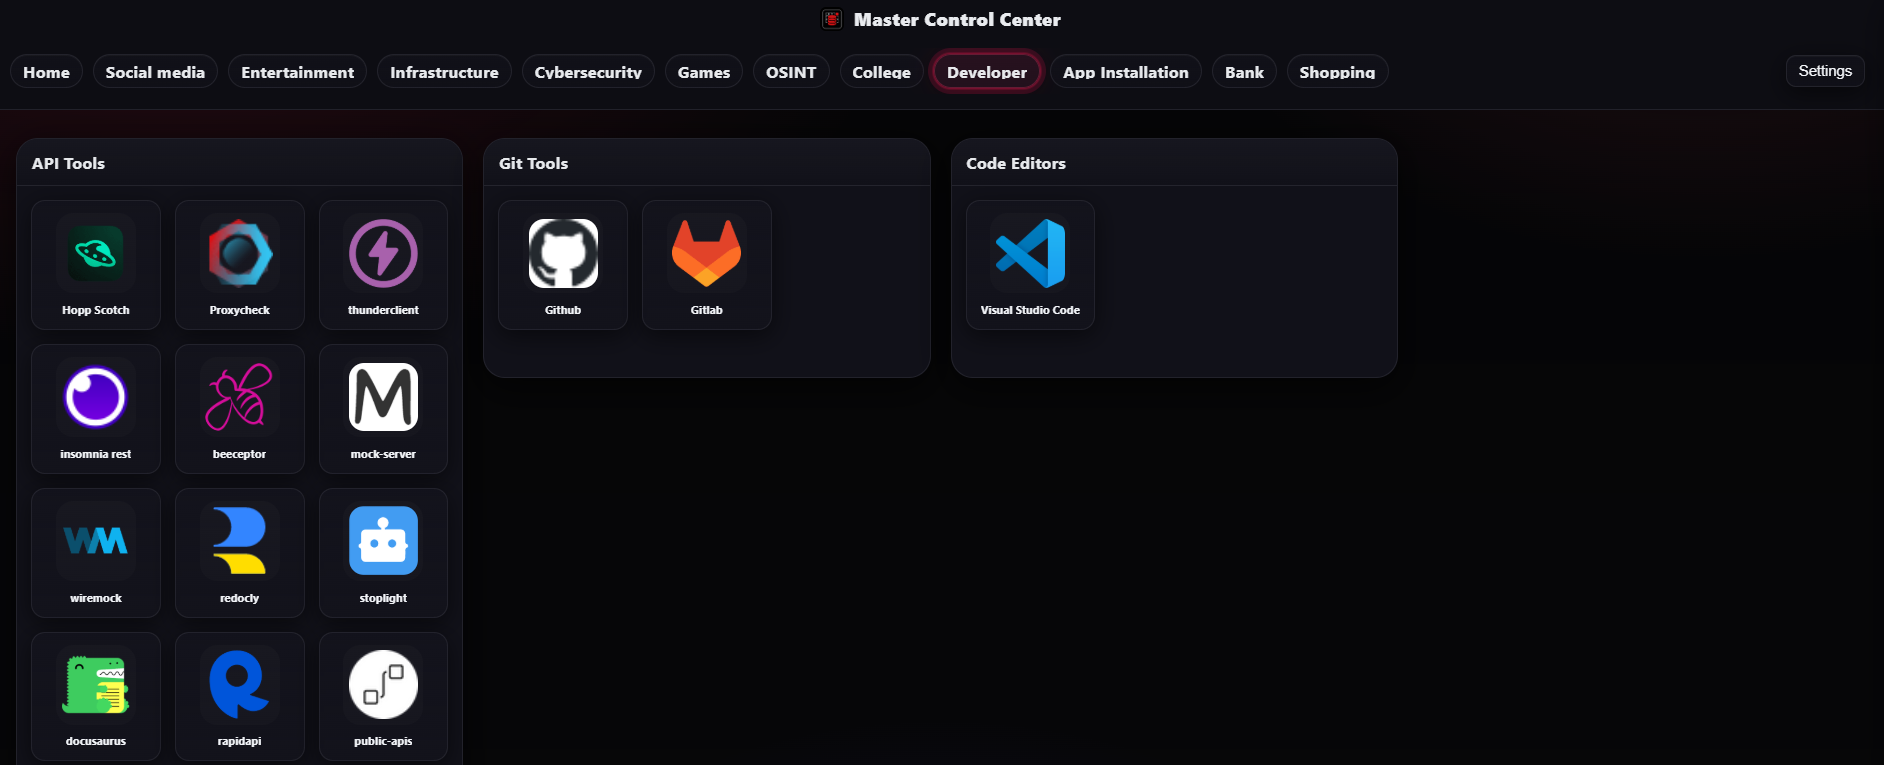Switch to App Installation tab
Viewport: 1884px width, 765px height.
pos(1126,72)
